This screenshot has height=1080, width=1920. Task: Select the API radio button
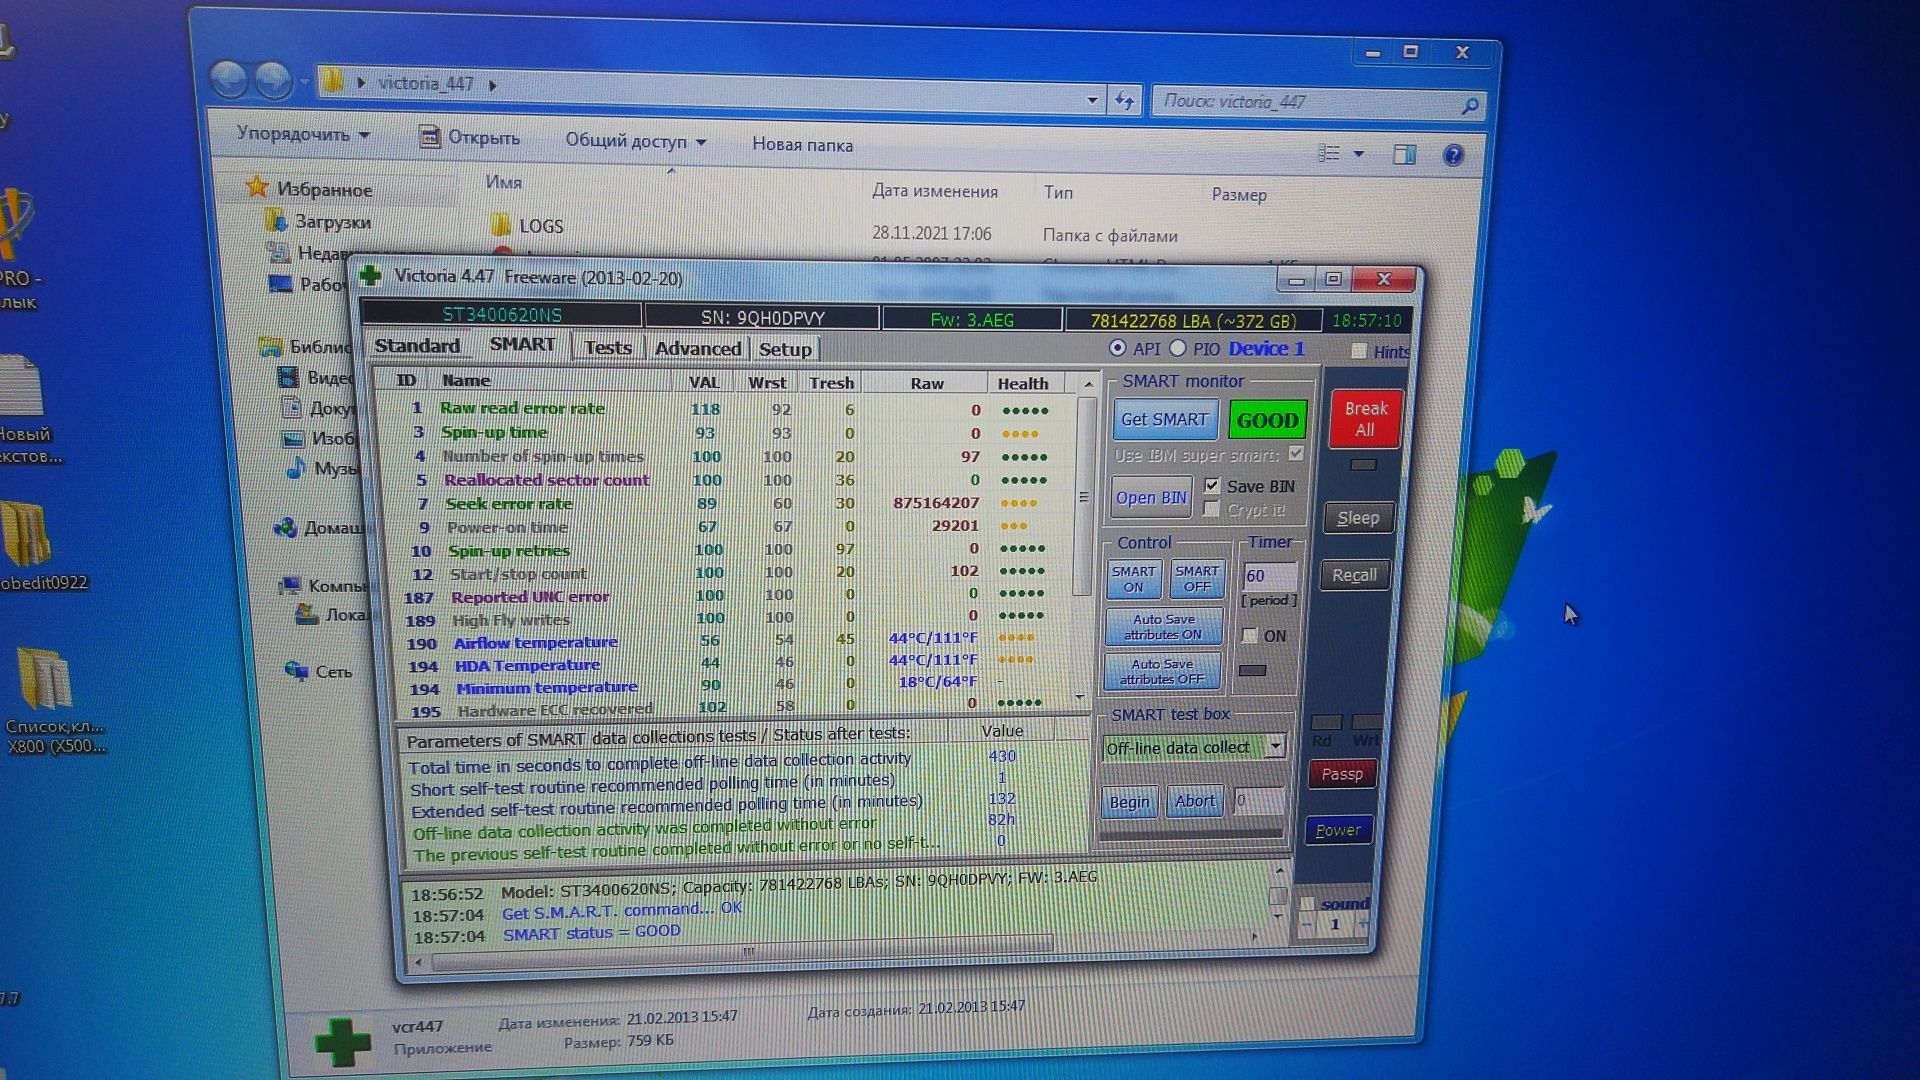coord(1117,348)
